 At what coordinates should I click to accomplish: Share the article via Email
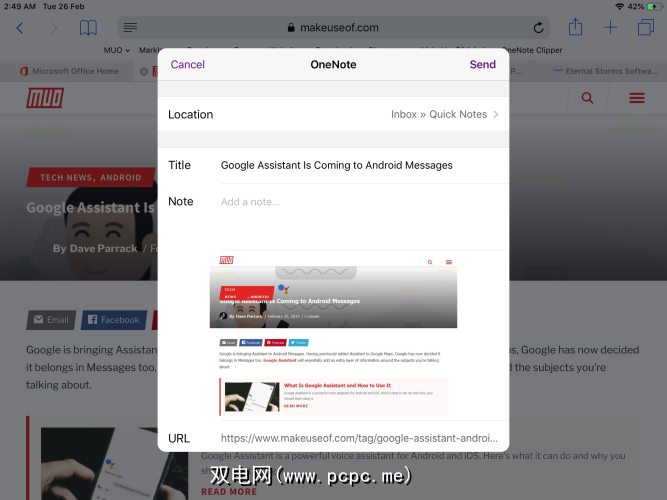pyautogui.click(x=51, y=320)
